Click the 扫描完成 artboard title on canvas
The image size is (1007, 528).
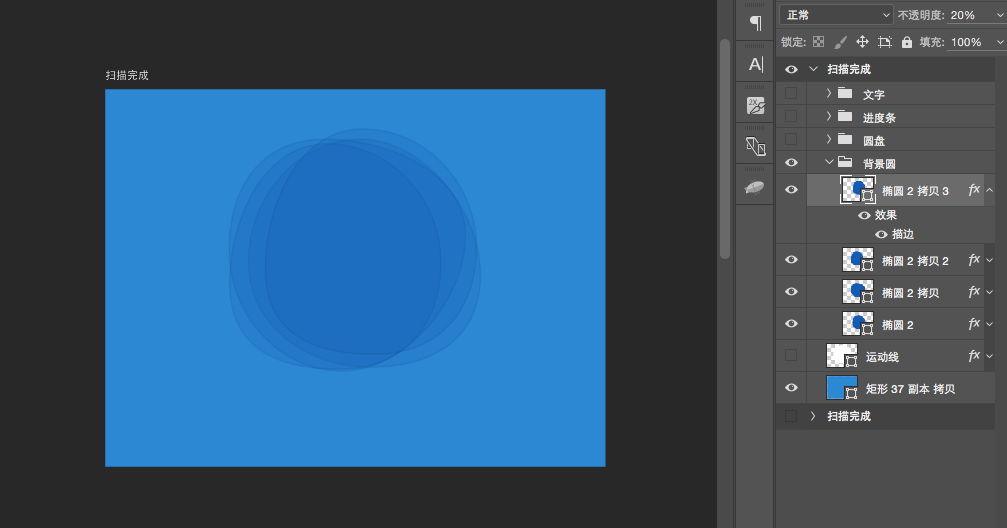127,75
